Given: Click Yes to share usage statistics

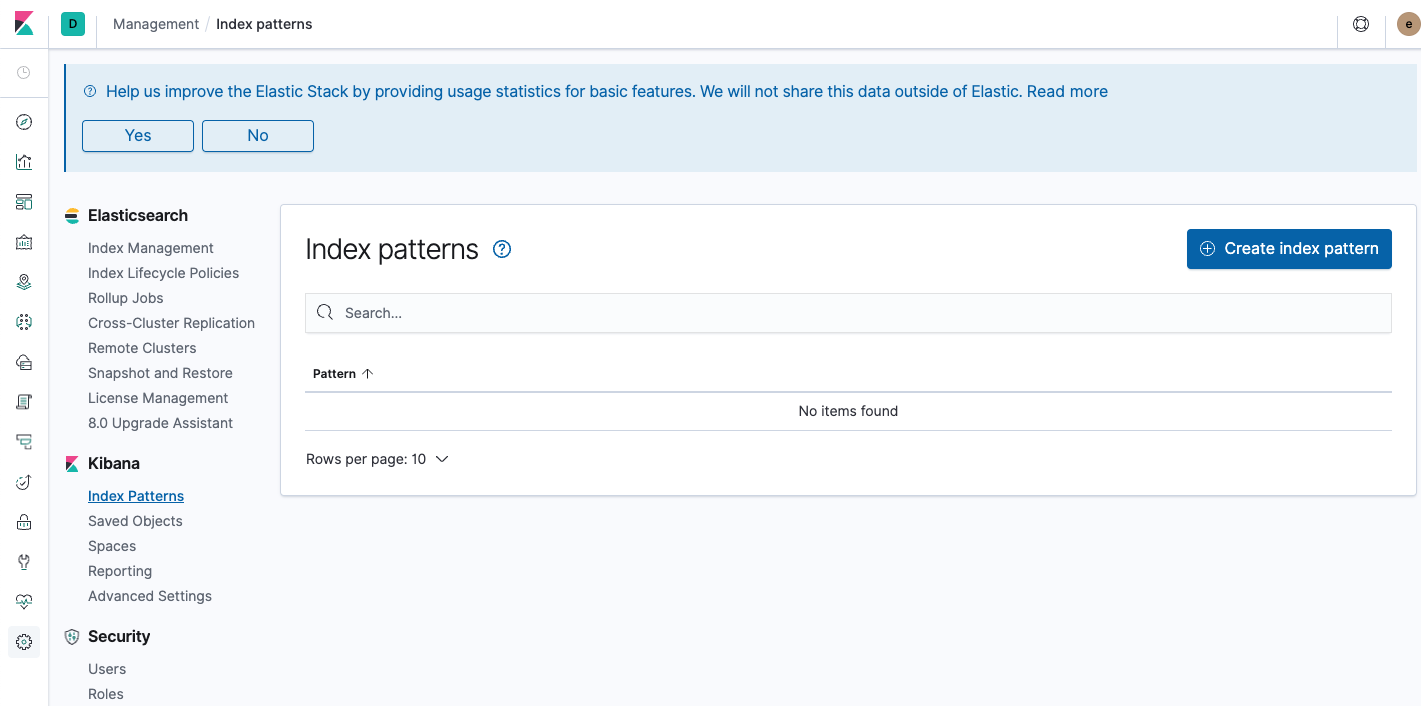Looking at the screenshot, I should tap(138, 135).
